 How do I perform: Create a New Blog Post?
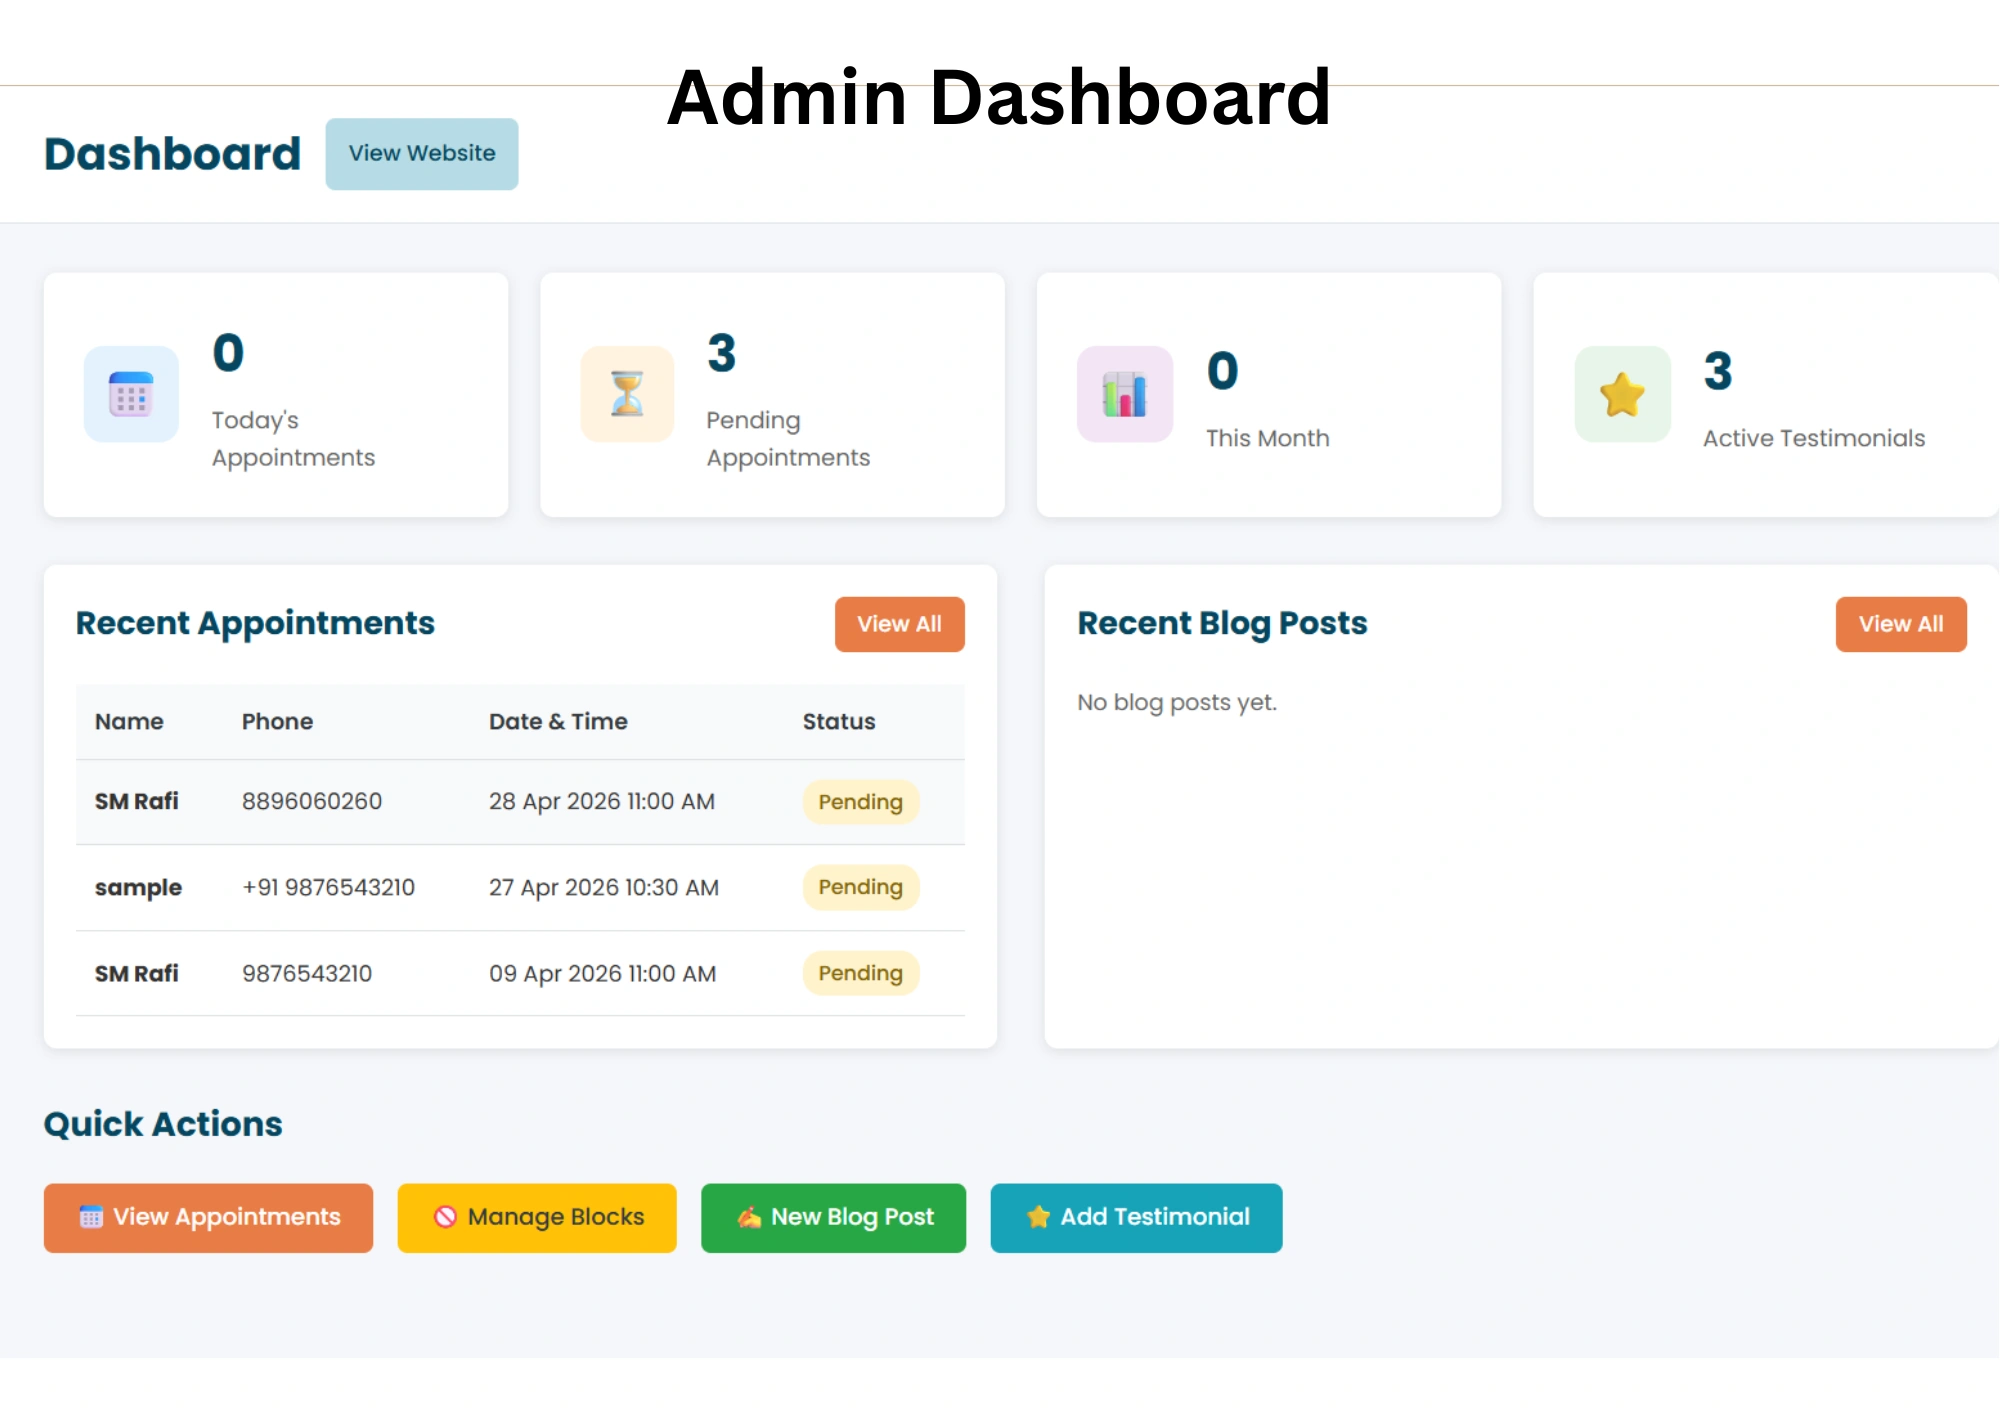click(x=834, y=1218)
